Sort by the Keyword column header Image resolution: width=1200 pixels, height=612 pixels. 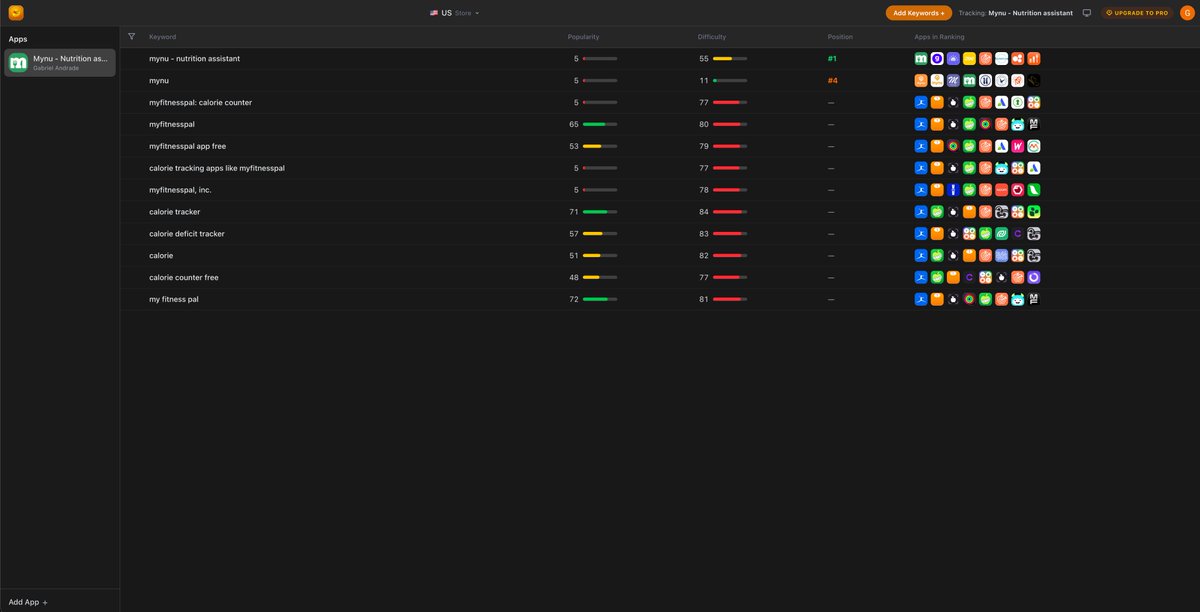162,37
